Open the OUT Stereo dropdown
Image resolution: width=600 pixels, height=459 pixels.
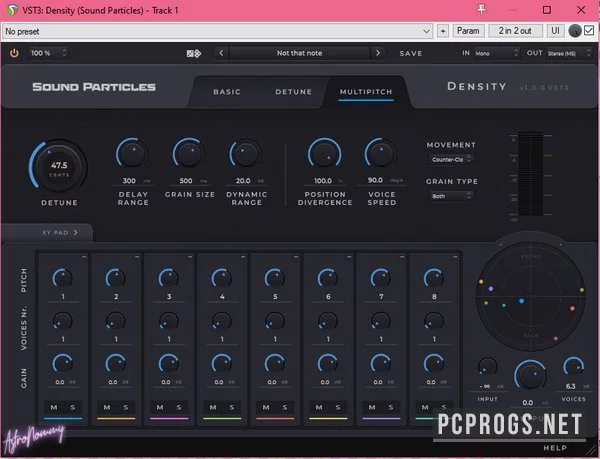pos(569,53)
